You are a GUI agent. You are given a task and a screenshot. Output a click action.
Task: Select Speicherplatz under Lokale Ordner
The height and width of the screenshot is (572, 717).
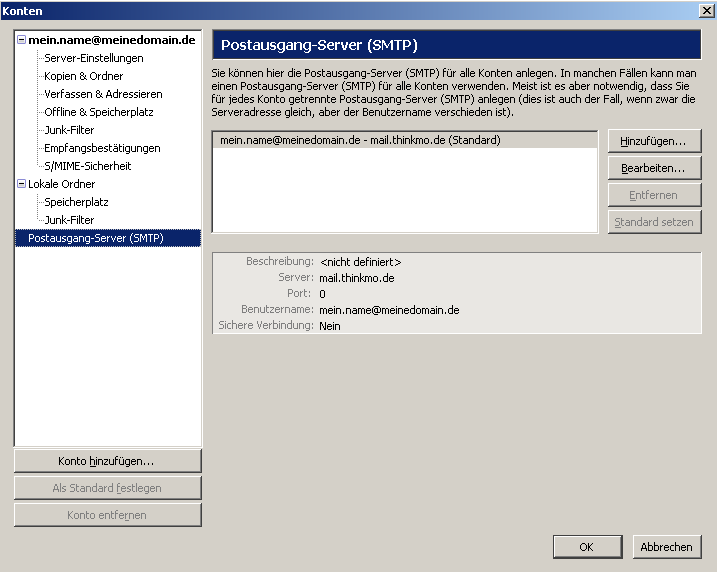pos(76,202)
